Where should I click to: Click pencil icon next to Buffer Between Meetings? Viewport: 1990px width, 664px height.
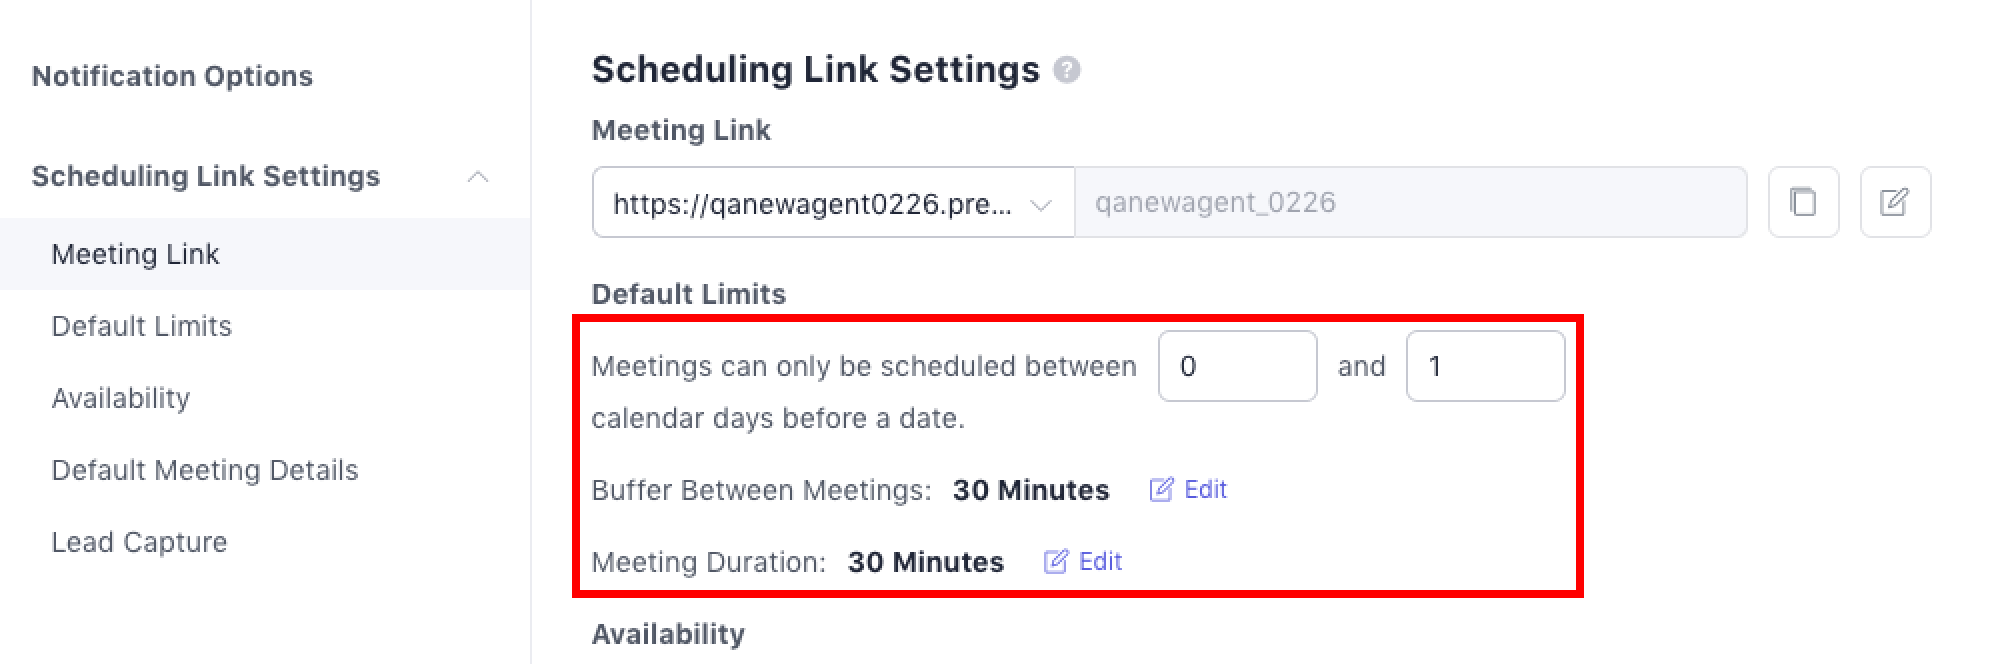(x=1161, y=490)
